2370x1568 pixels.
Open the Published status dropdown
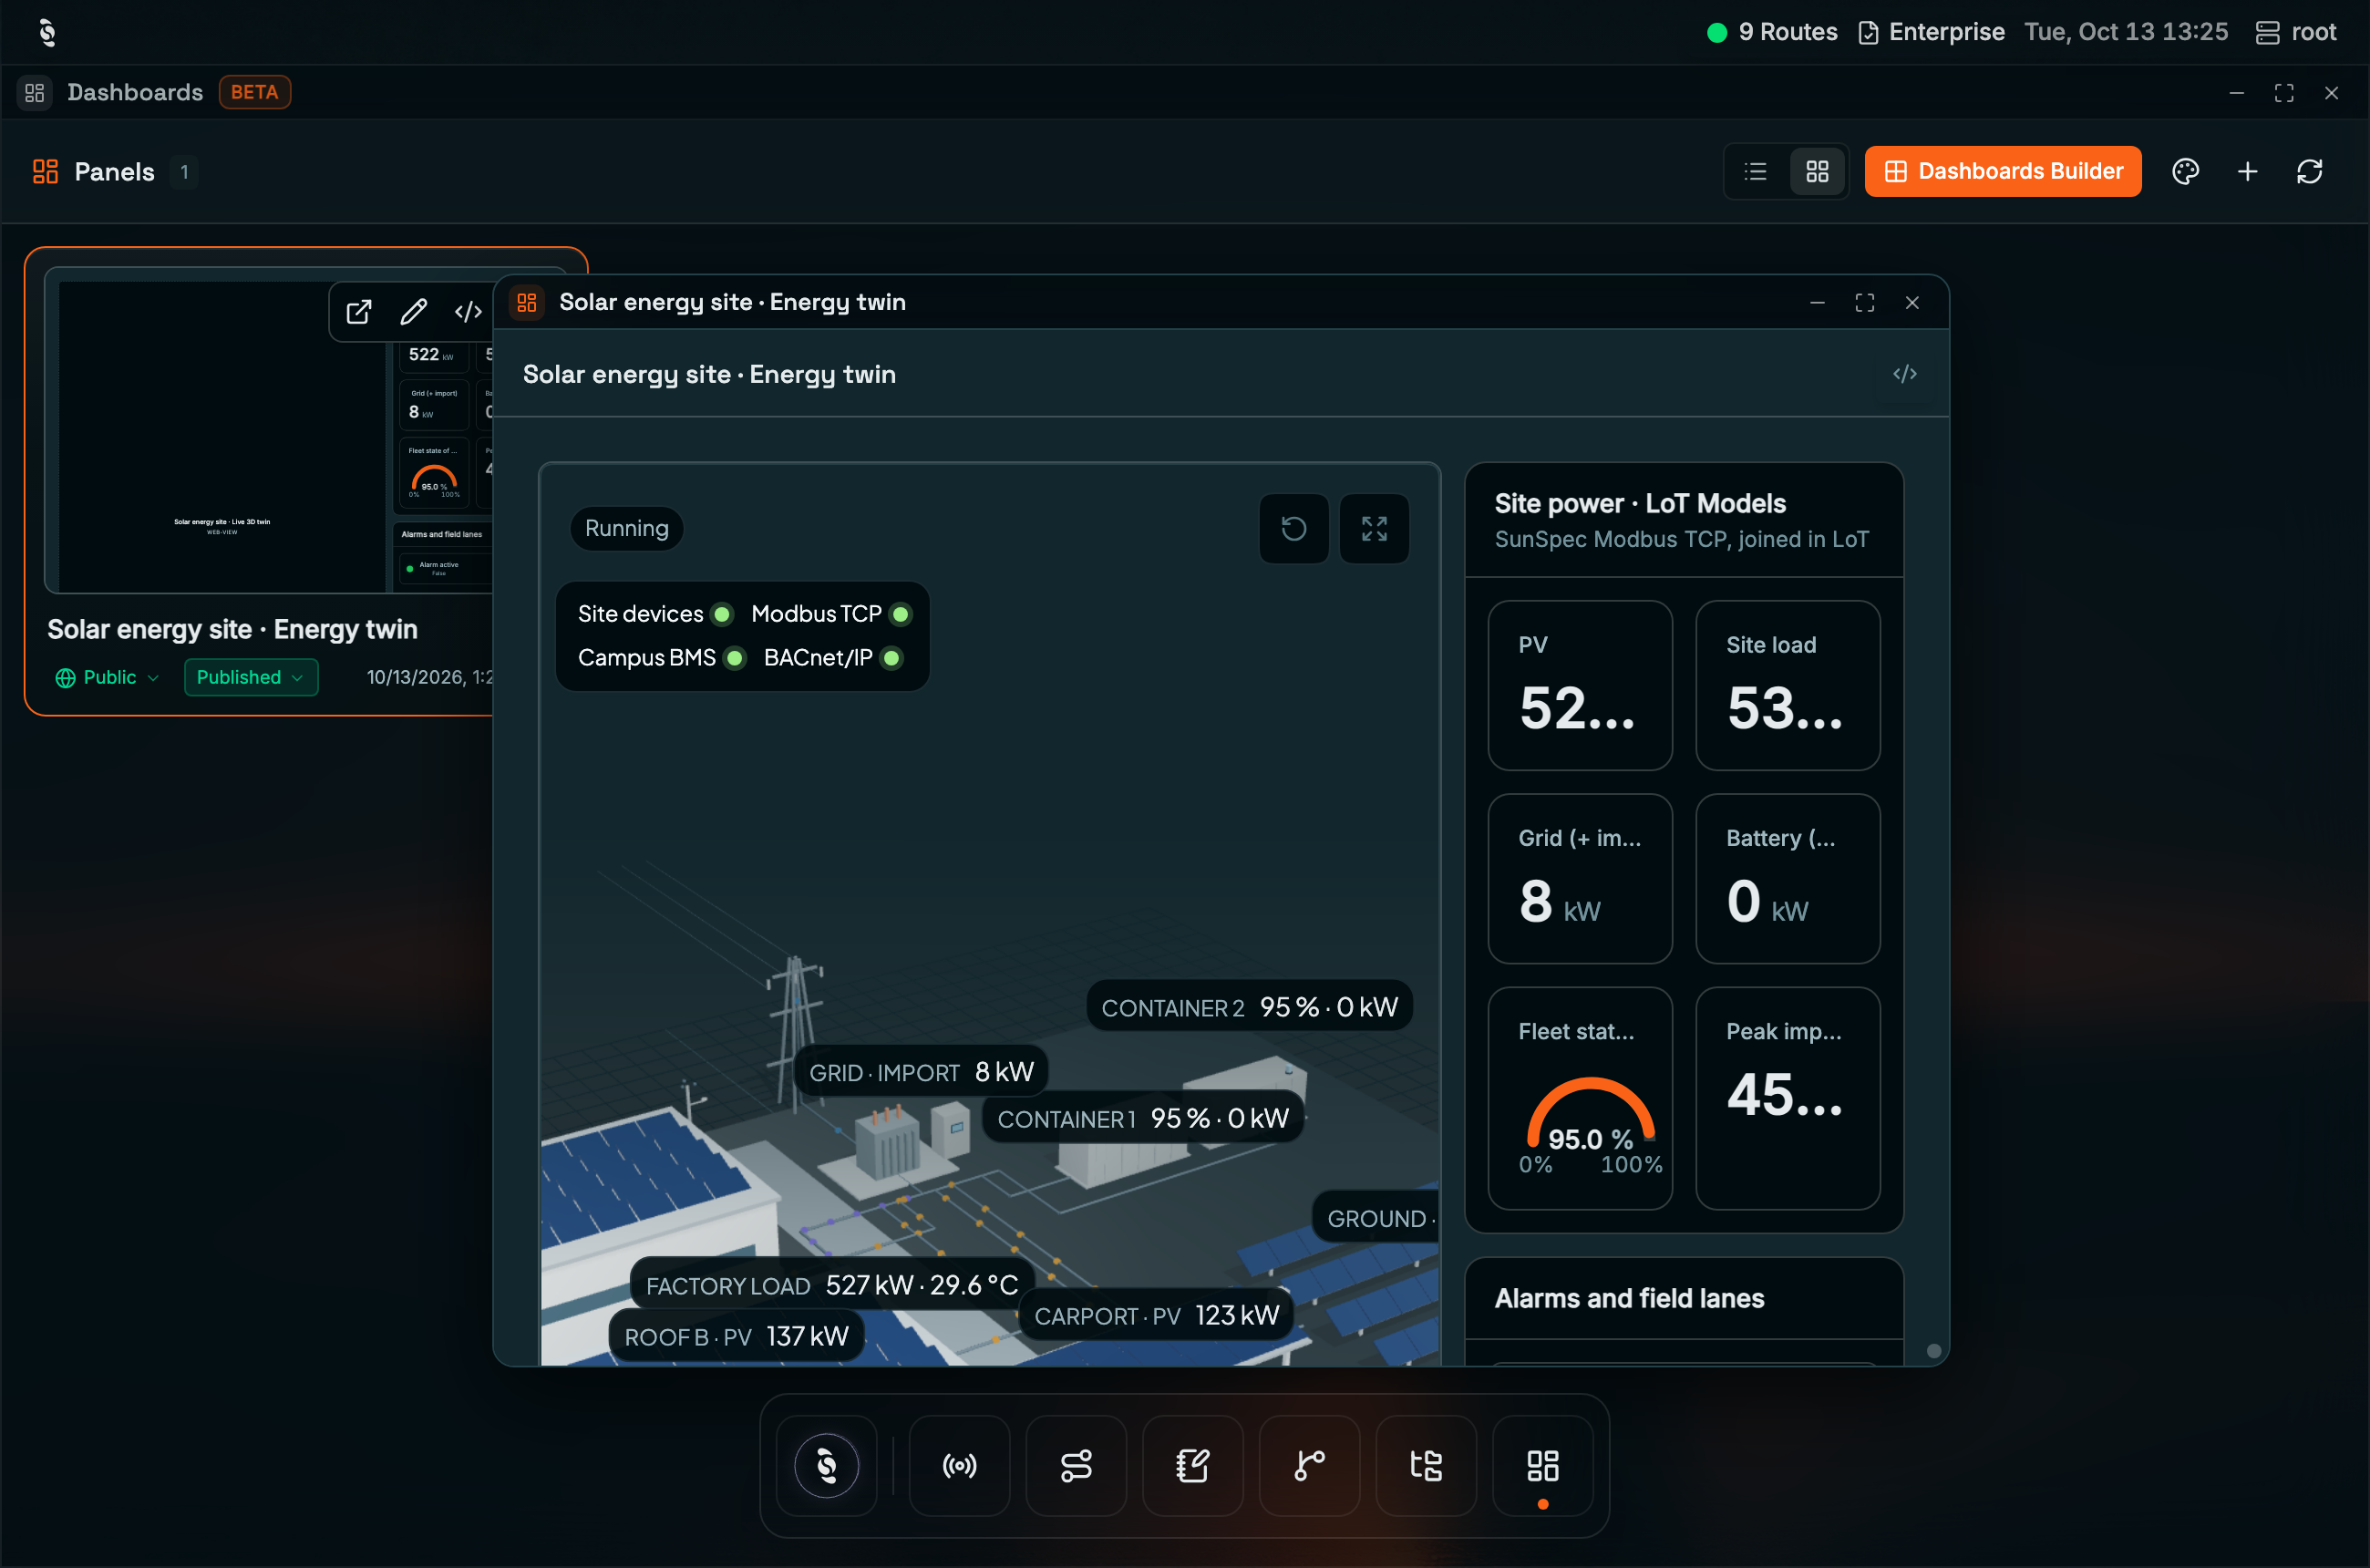pos(251,677)
